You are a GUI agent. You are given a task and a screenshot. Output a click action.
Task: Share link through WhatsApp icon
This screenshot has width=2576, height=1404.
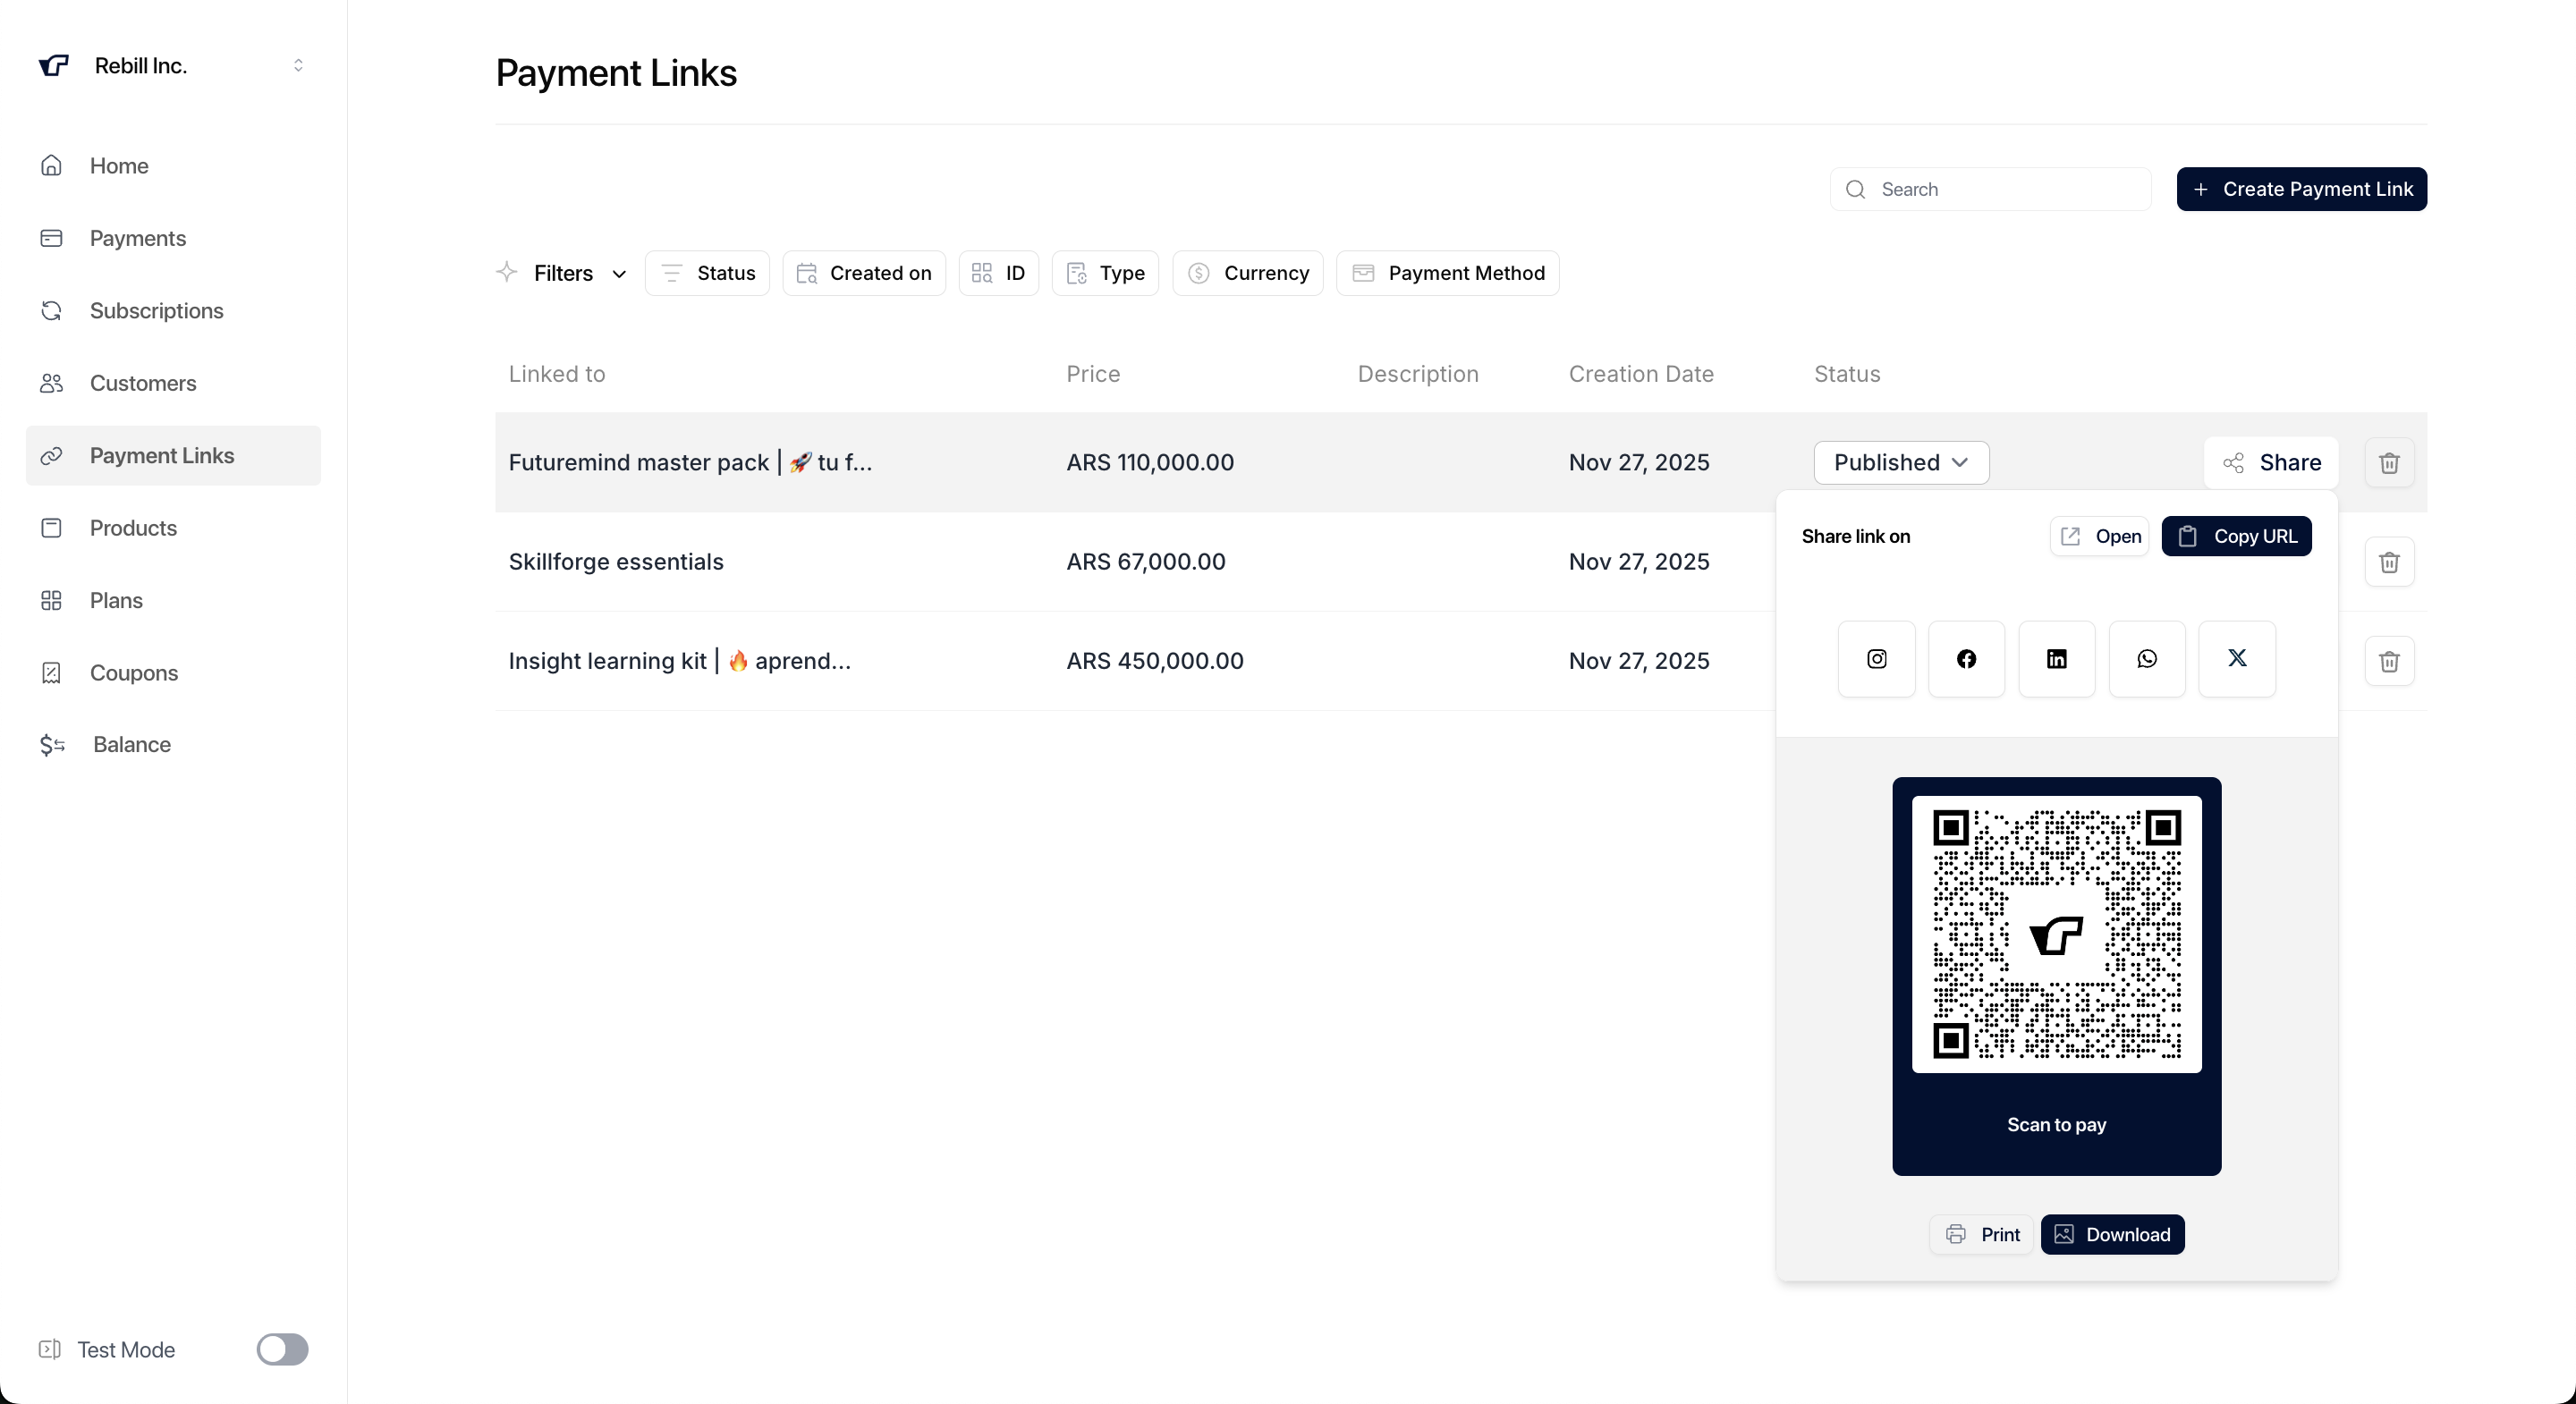click(x=2146, y=658)
